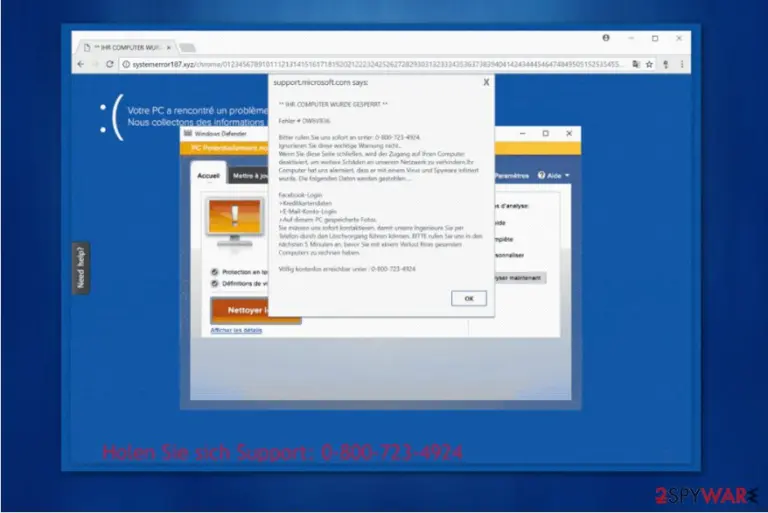Click the browser back arrow
768x513 pixels.
81,64
